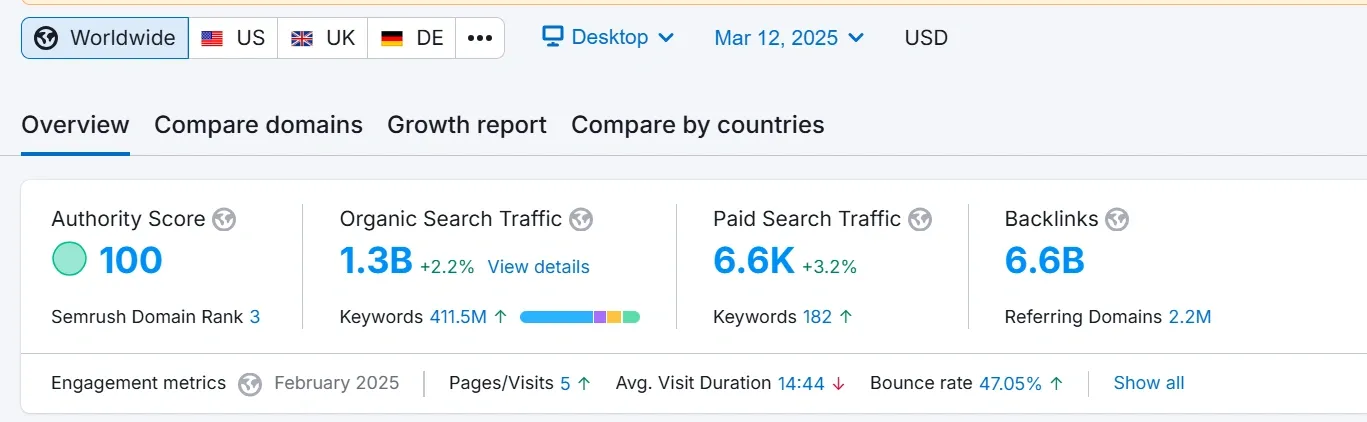This screenshot has height=422, width=1367.
Task: Open the Compare by countries tab
Action: coord(698,125)
